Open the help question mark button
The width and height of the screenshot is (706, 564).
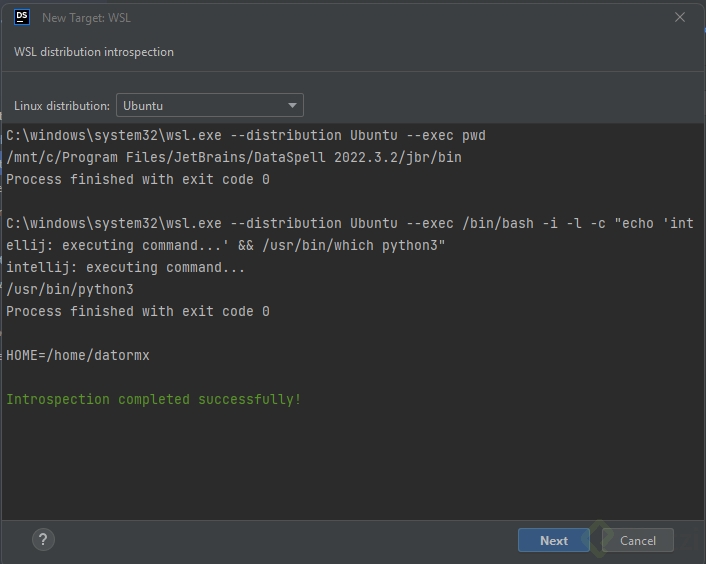pyautogui.click(x=43, y=539)
